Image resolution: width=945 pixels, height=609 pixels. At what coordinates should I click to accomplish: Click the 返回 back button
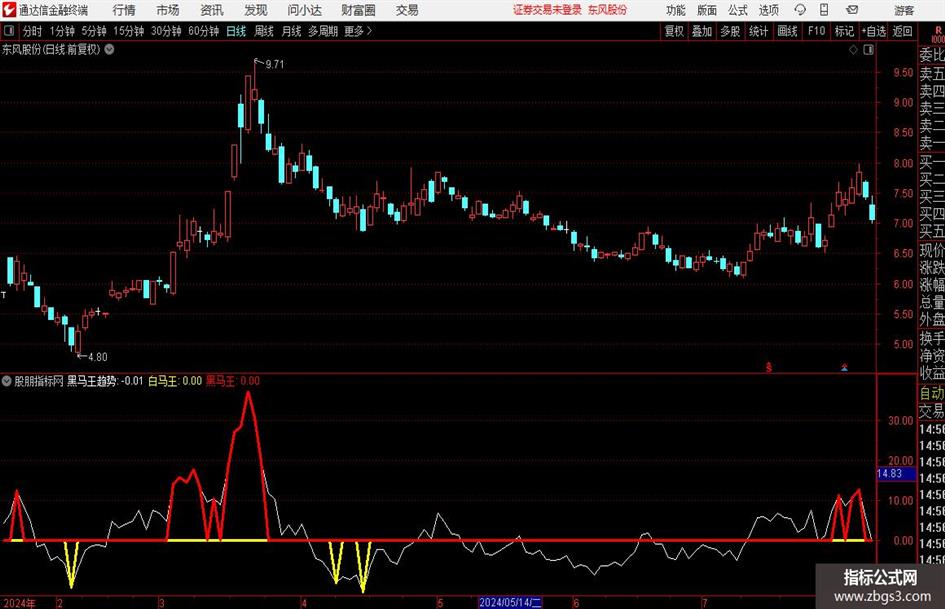click(x=902, y=31)
